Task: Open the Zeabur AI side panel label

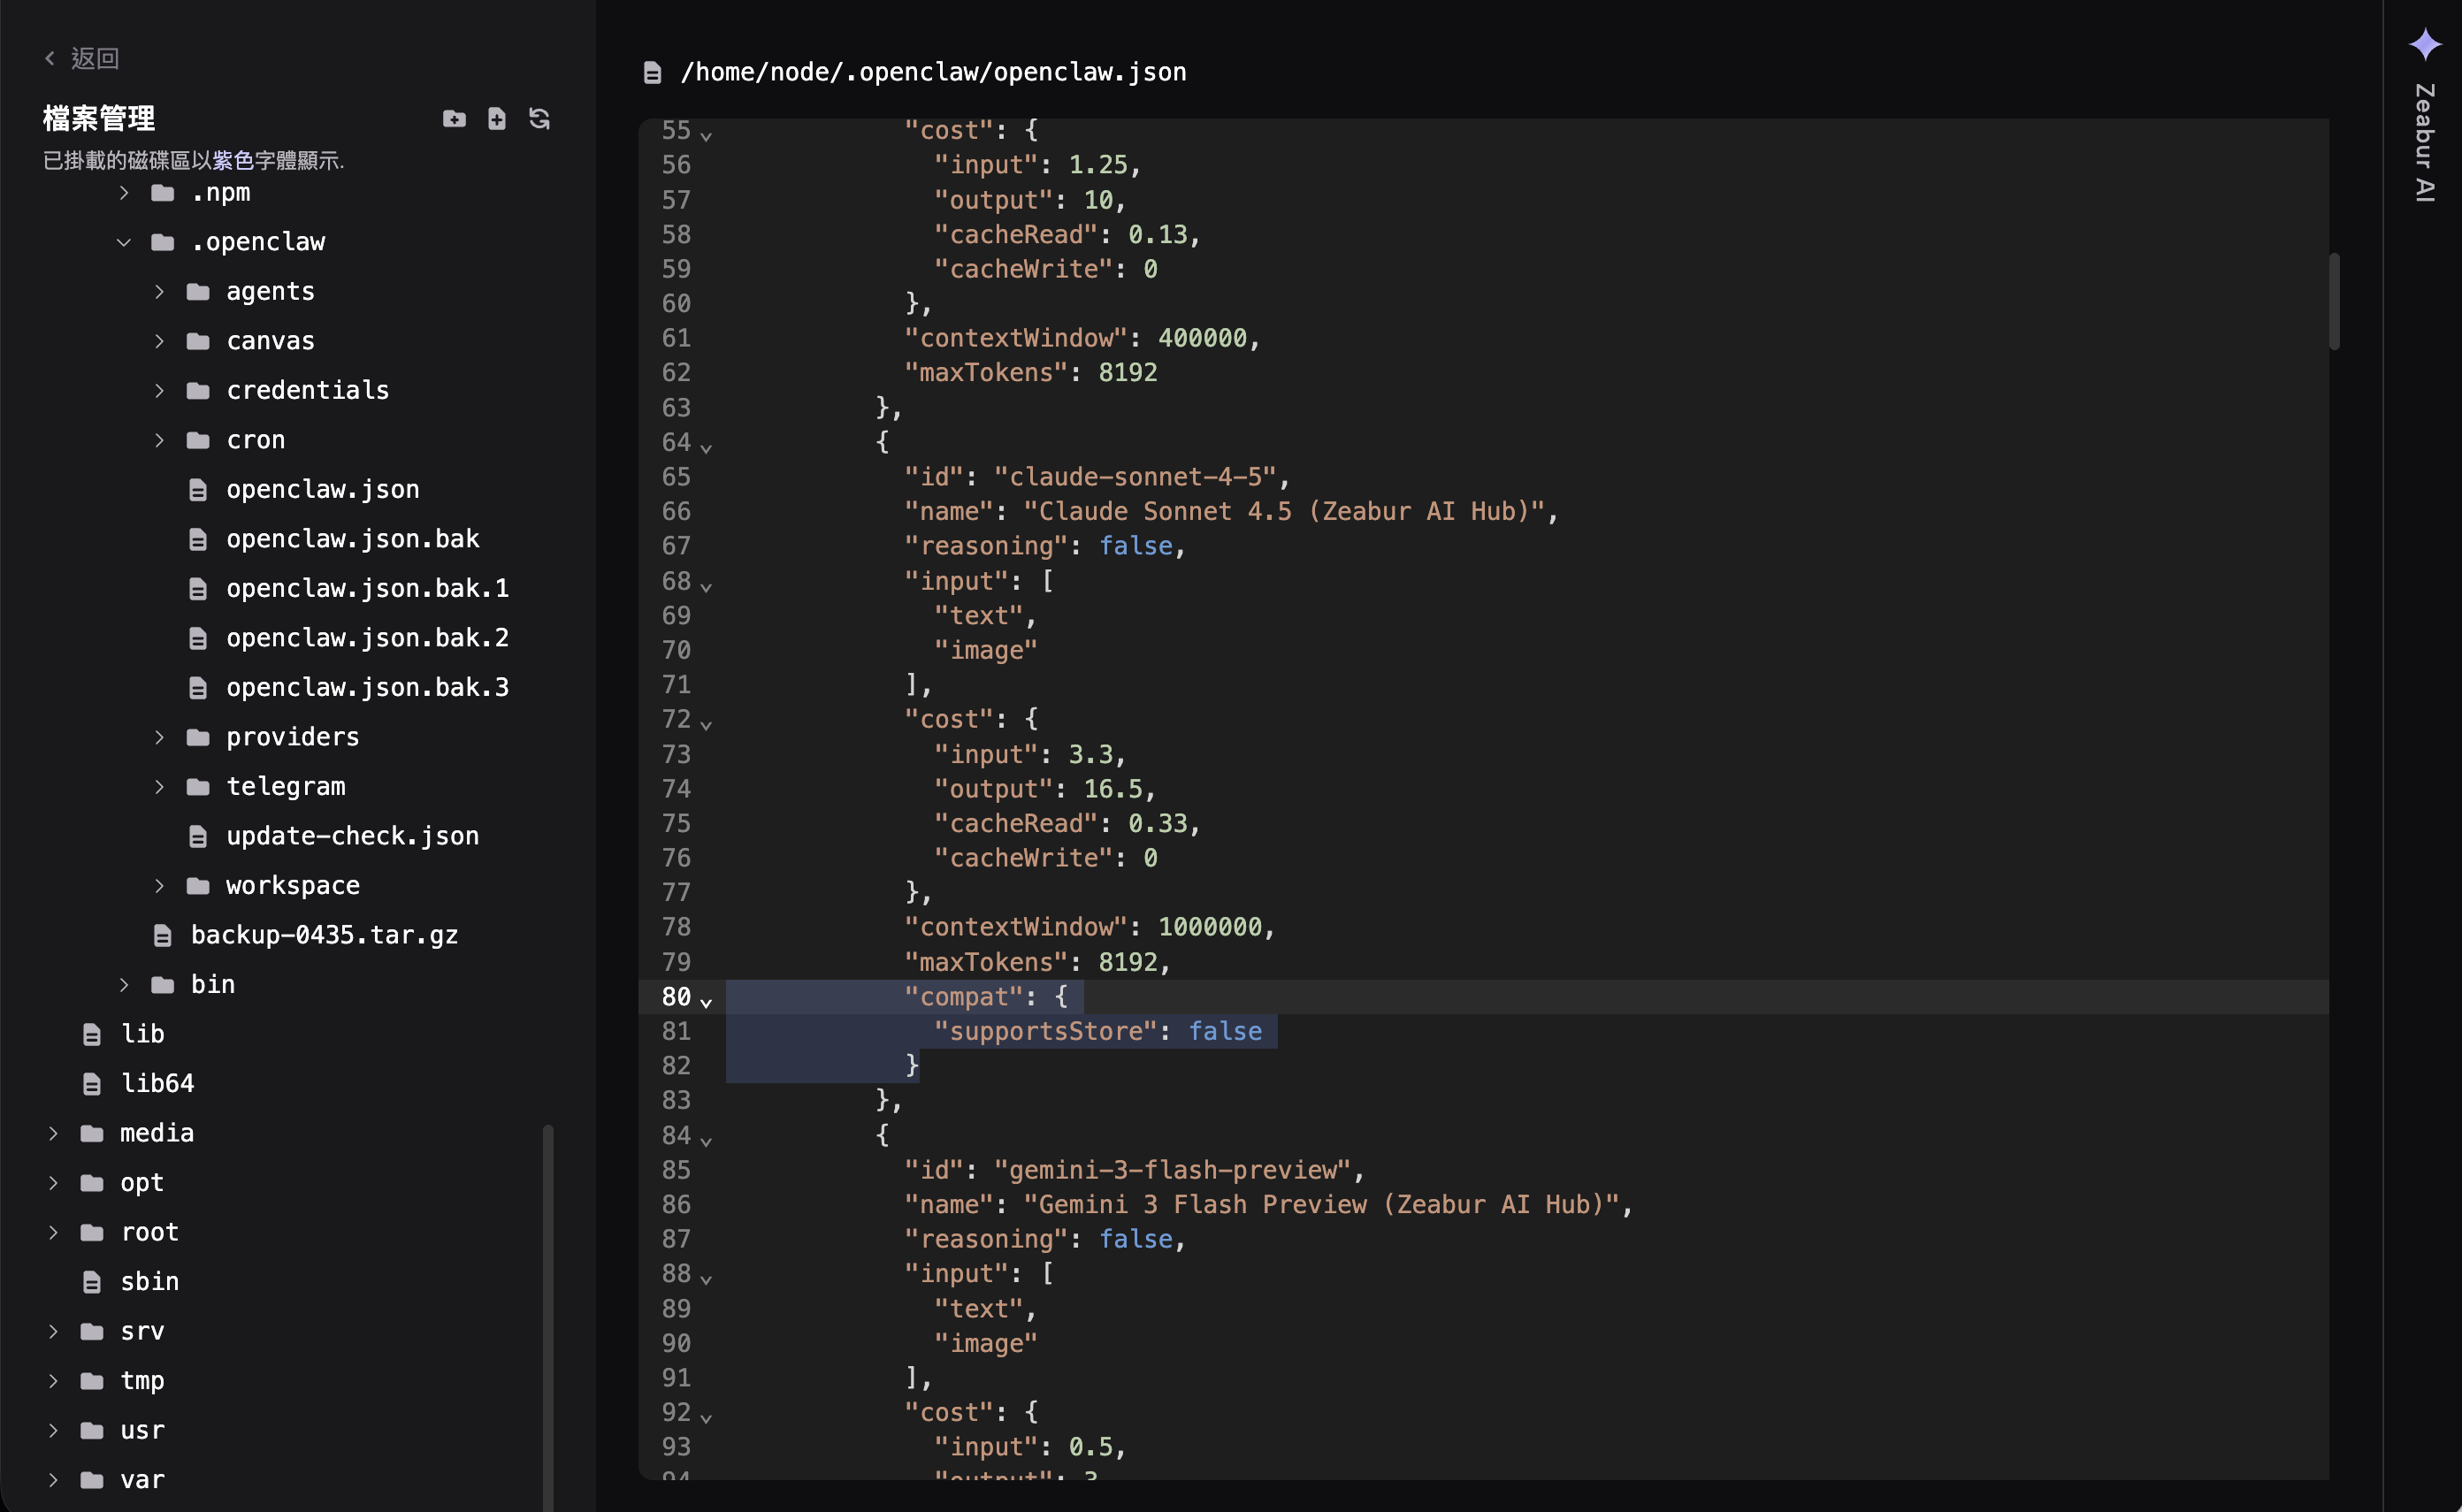Action: [2424, 142]
